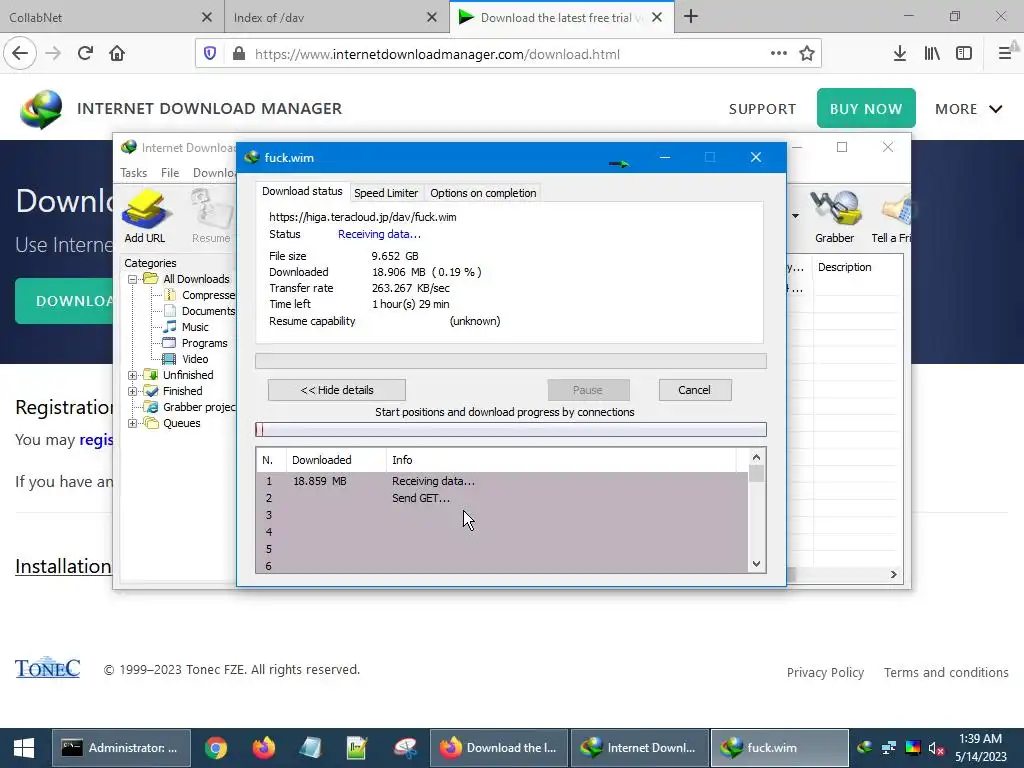
Task: Click the toolbar dropdown arrow left of Grabber
Action: 795,216
